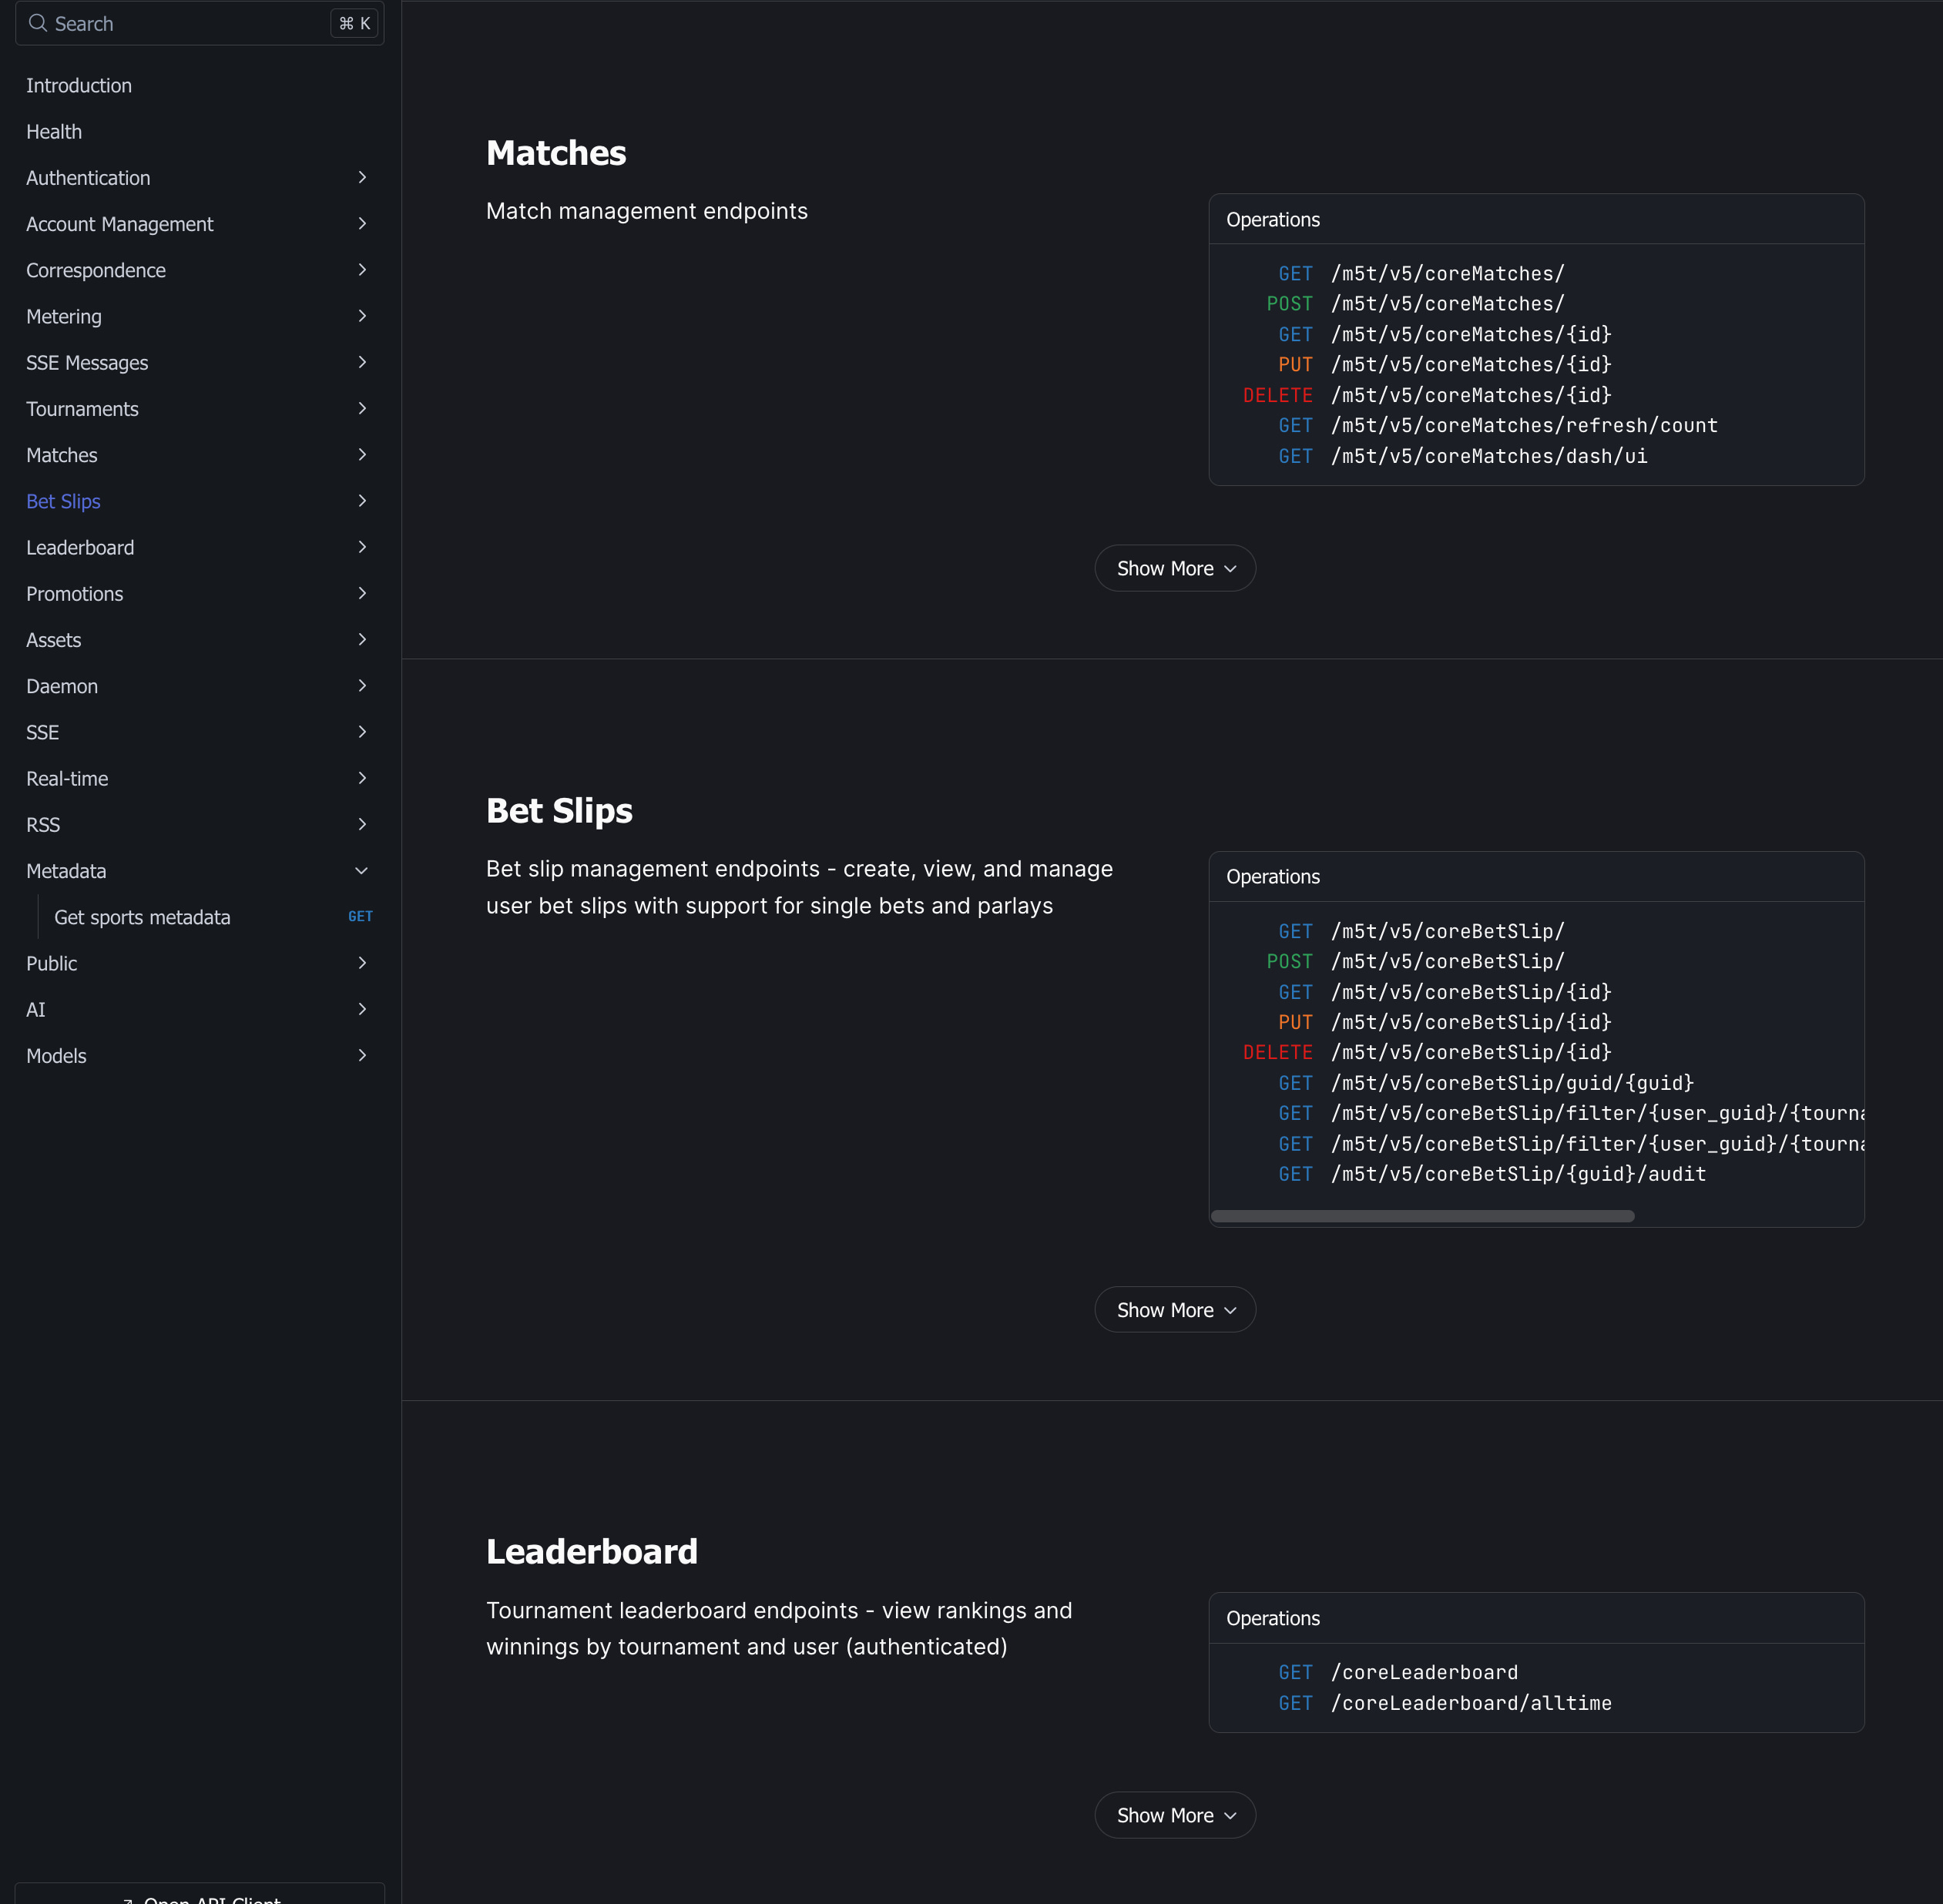Open GET /m5t/v5/coreMatches/ operation
The width and height of the screenshot is (1943, 1904).
[x=1421, y=273]
